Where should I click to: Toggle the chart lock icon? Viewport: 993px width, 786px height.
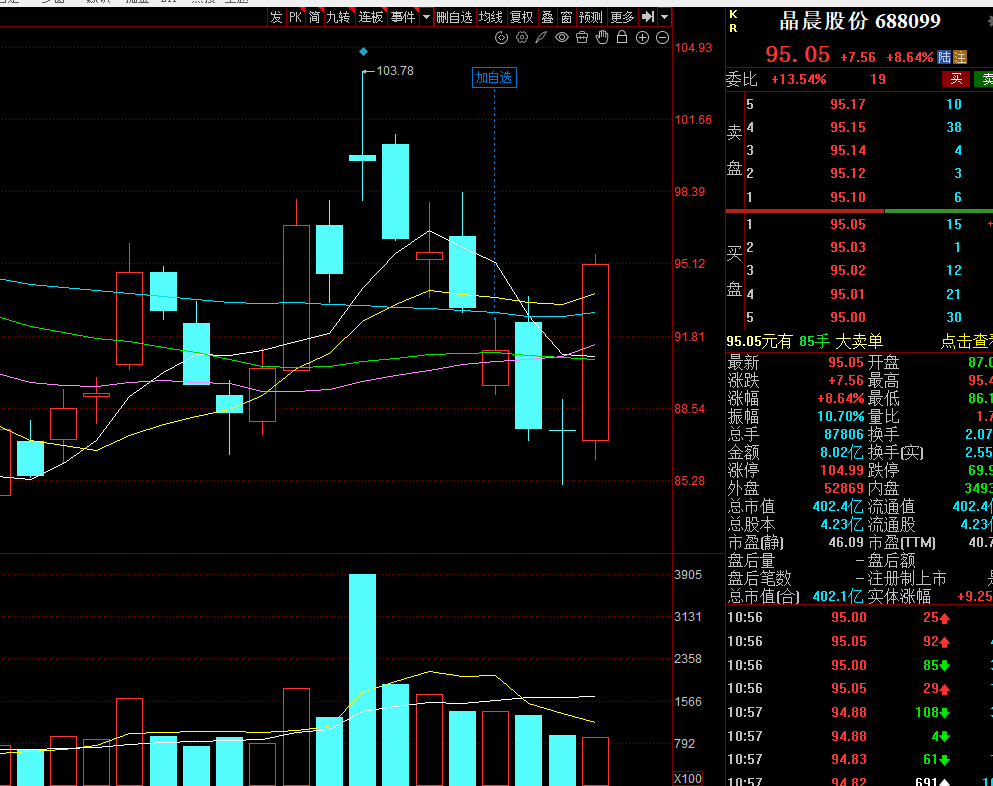622,37
